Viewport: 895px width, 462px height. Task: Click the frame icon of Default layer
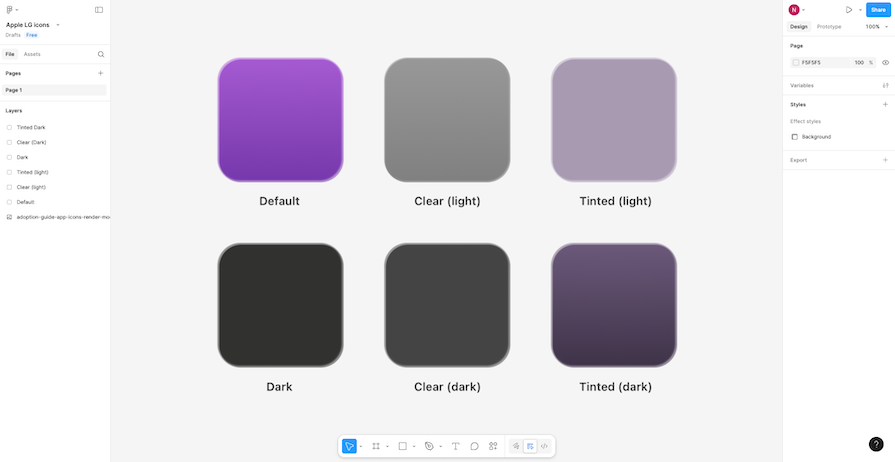click(x=9, y=202)
